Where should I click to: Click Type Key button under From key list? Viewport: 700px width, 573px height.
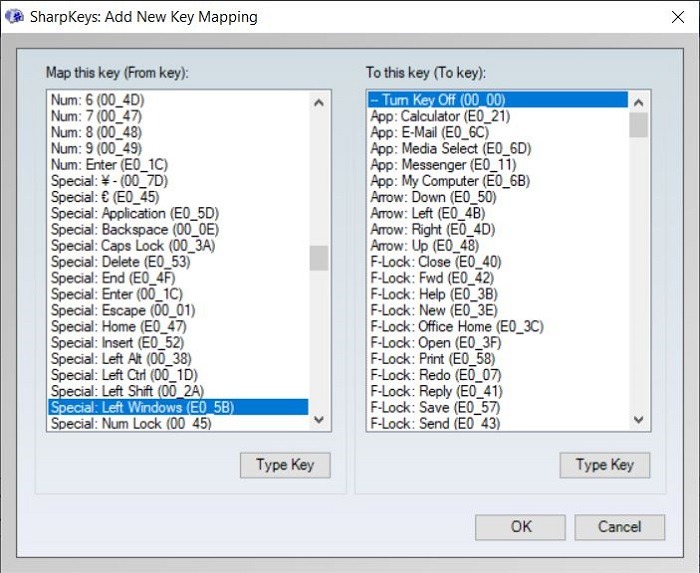tap(285, 465)
